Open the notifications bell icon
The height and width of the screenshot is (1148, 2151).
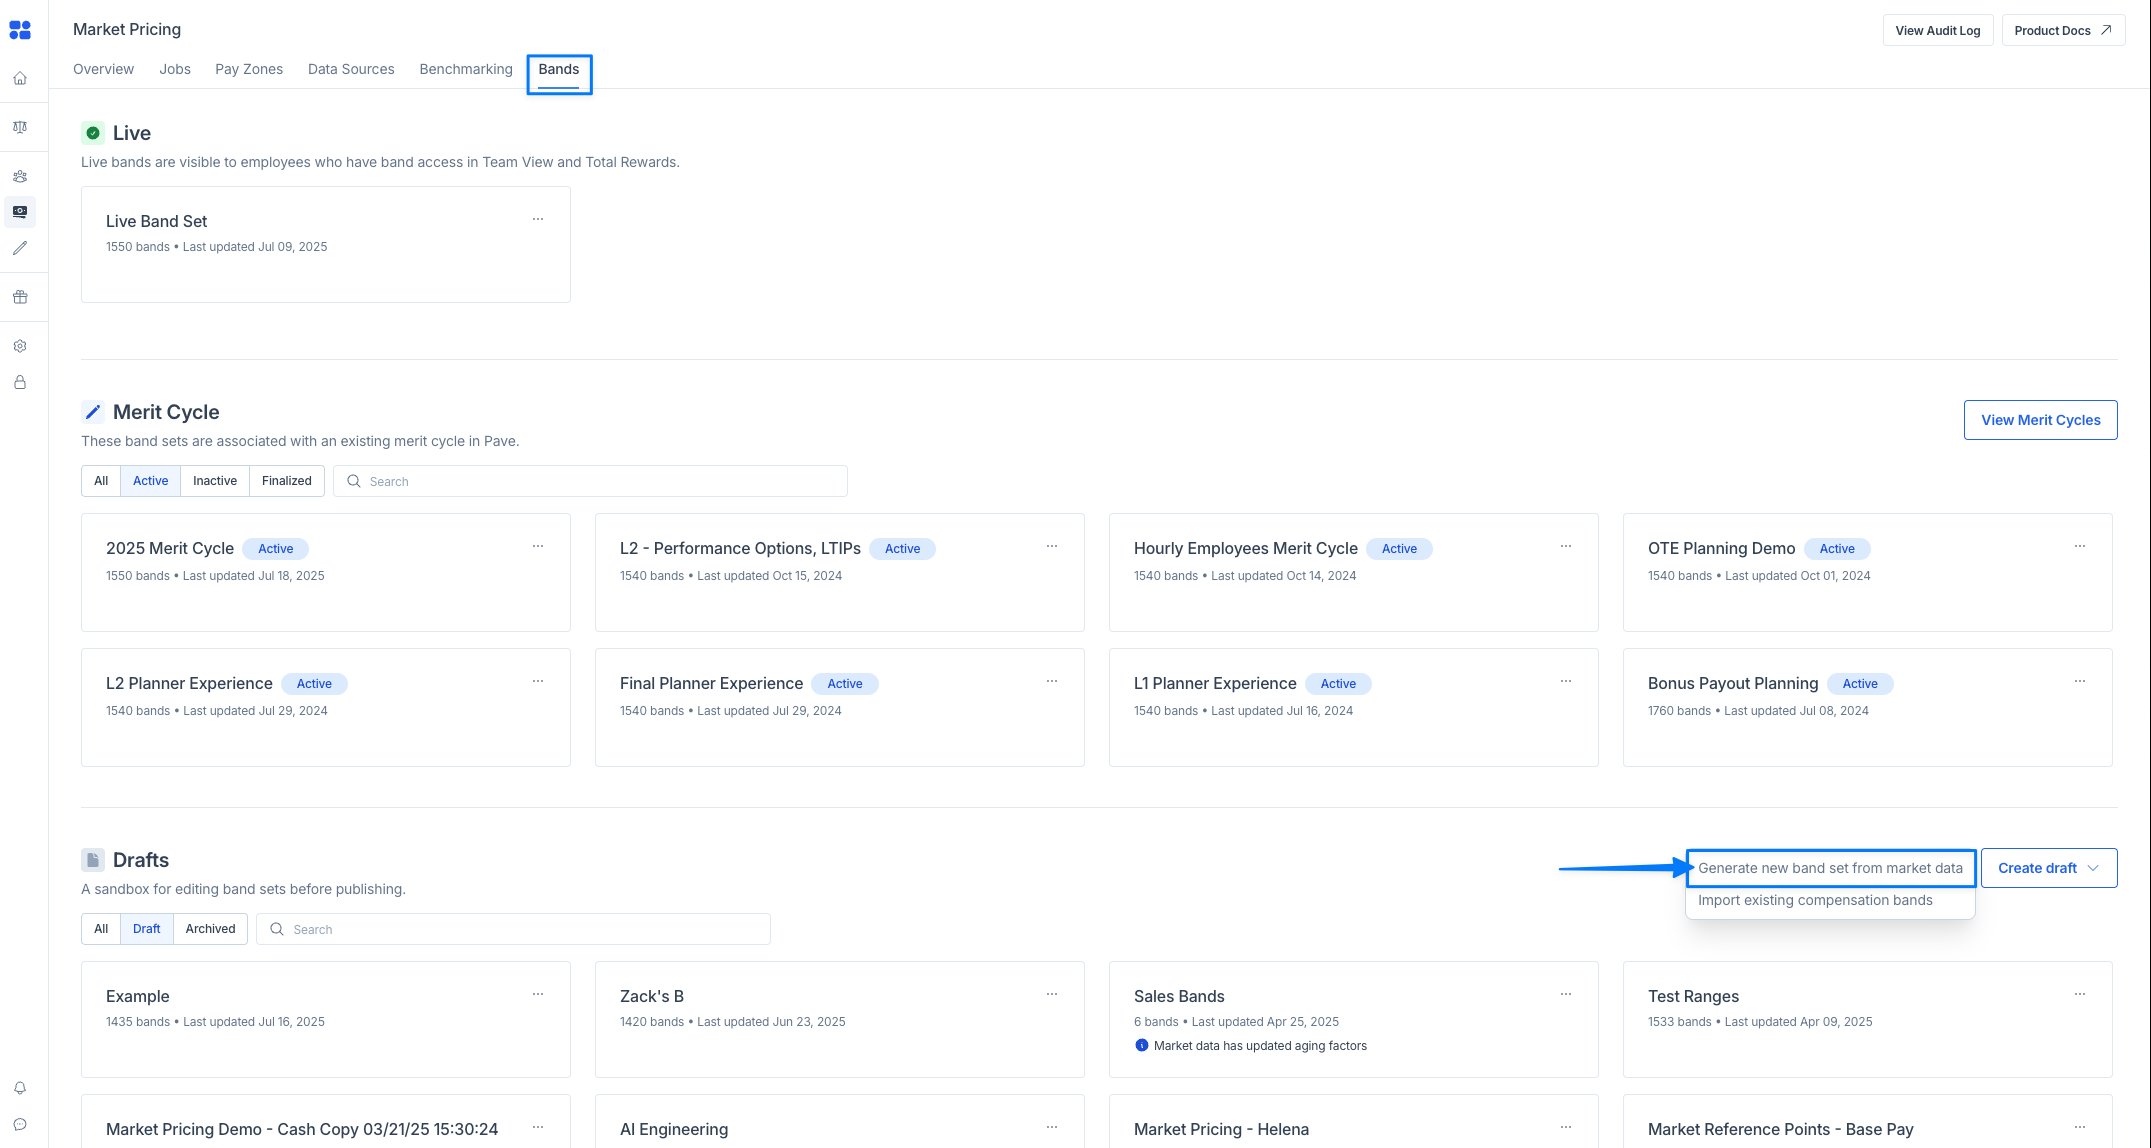pyautogui.click(x=20, y=1087)
